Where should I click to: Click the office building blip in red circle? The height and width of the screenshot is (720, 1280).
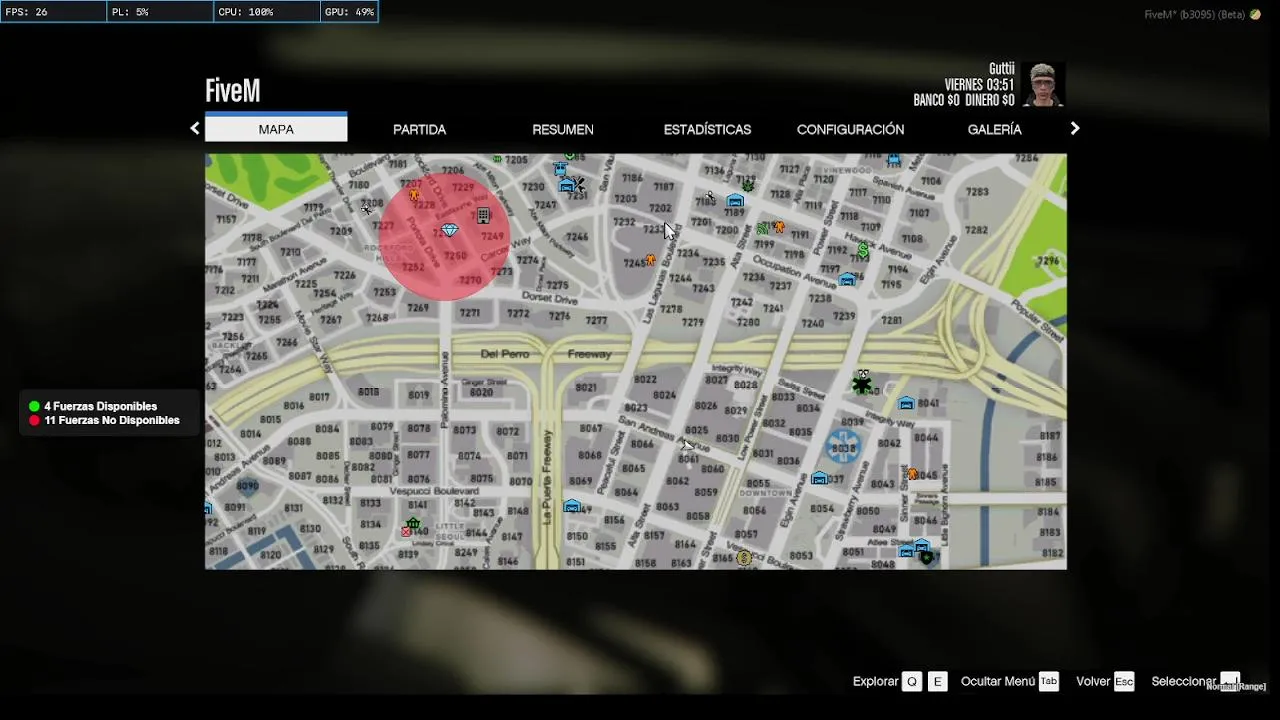(483, 215)
